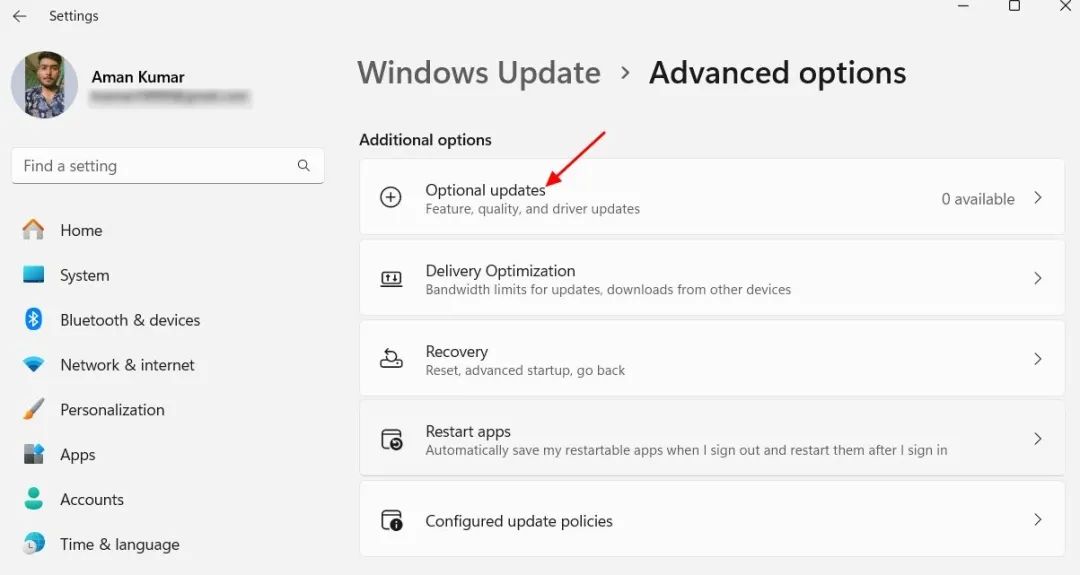The width and height of the screenshot is (1080, 575).
Task: Click the Find a setting search box
Action: [x=155, y=166]
